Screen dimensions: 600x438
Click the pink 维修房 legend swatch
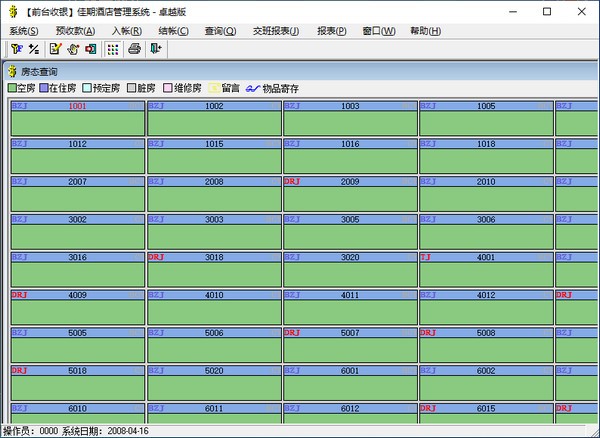167,88
